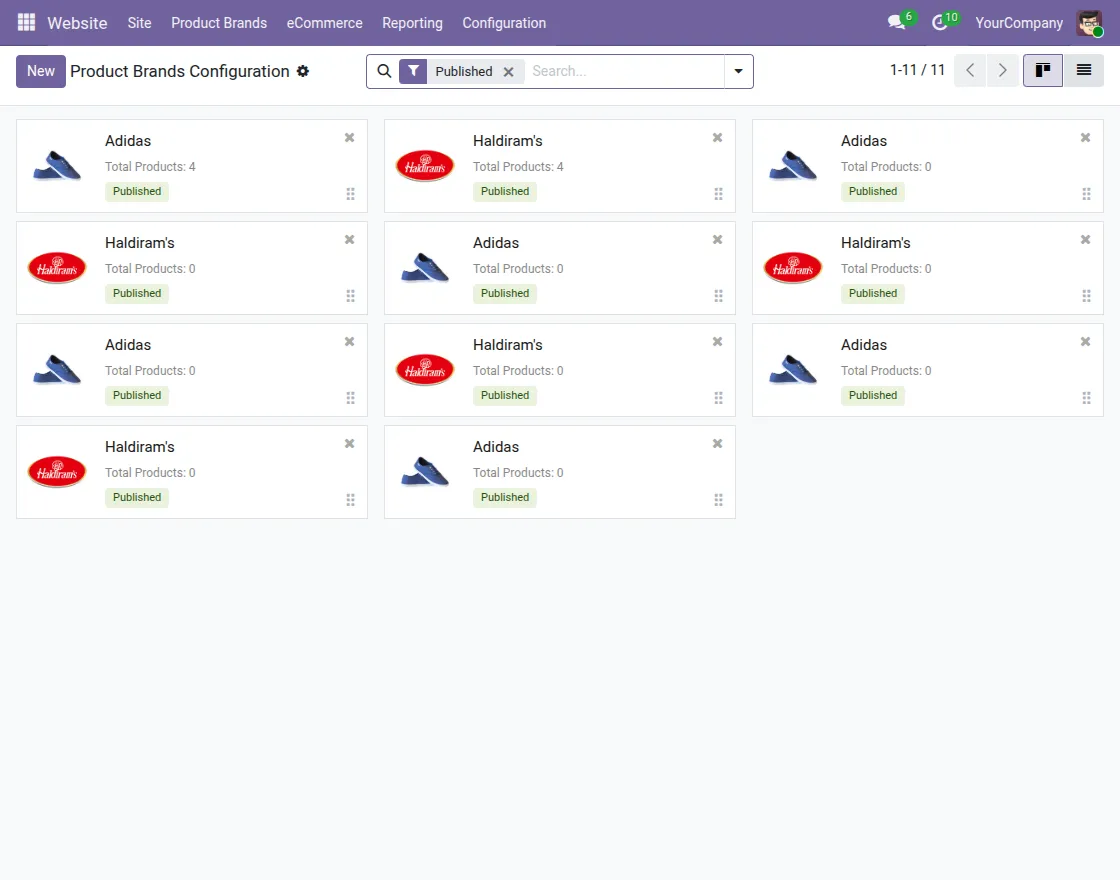Open the Website app menu
Screen dimensions: 1120x880
(77, 23)
